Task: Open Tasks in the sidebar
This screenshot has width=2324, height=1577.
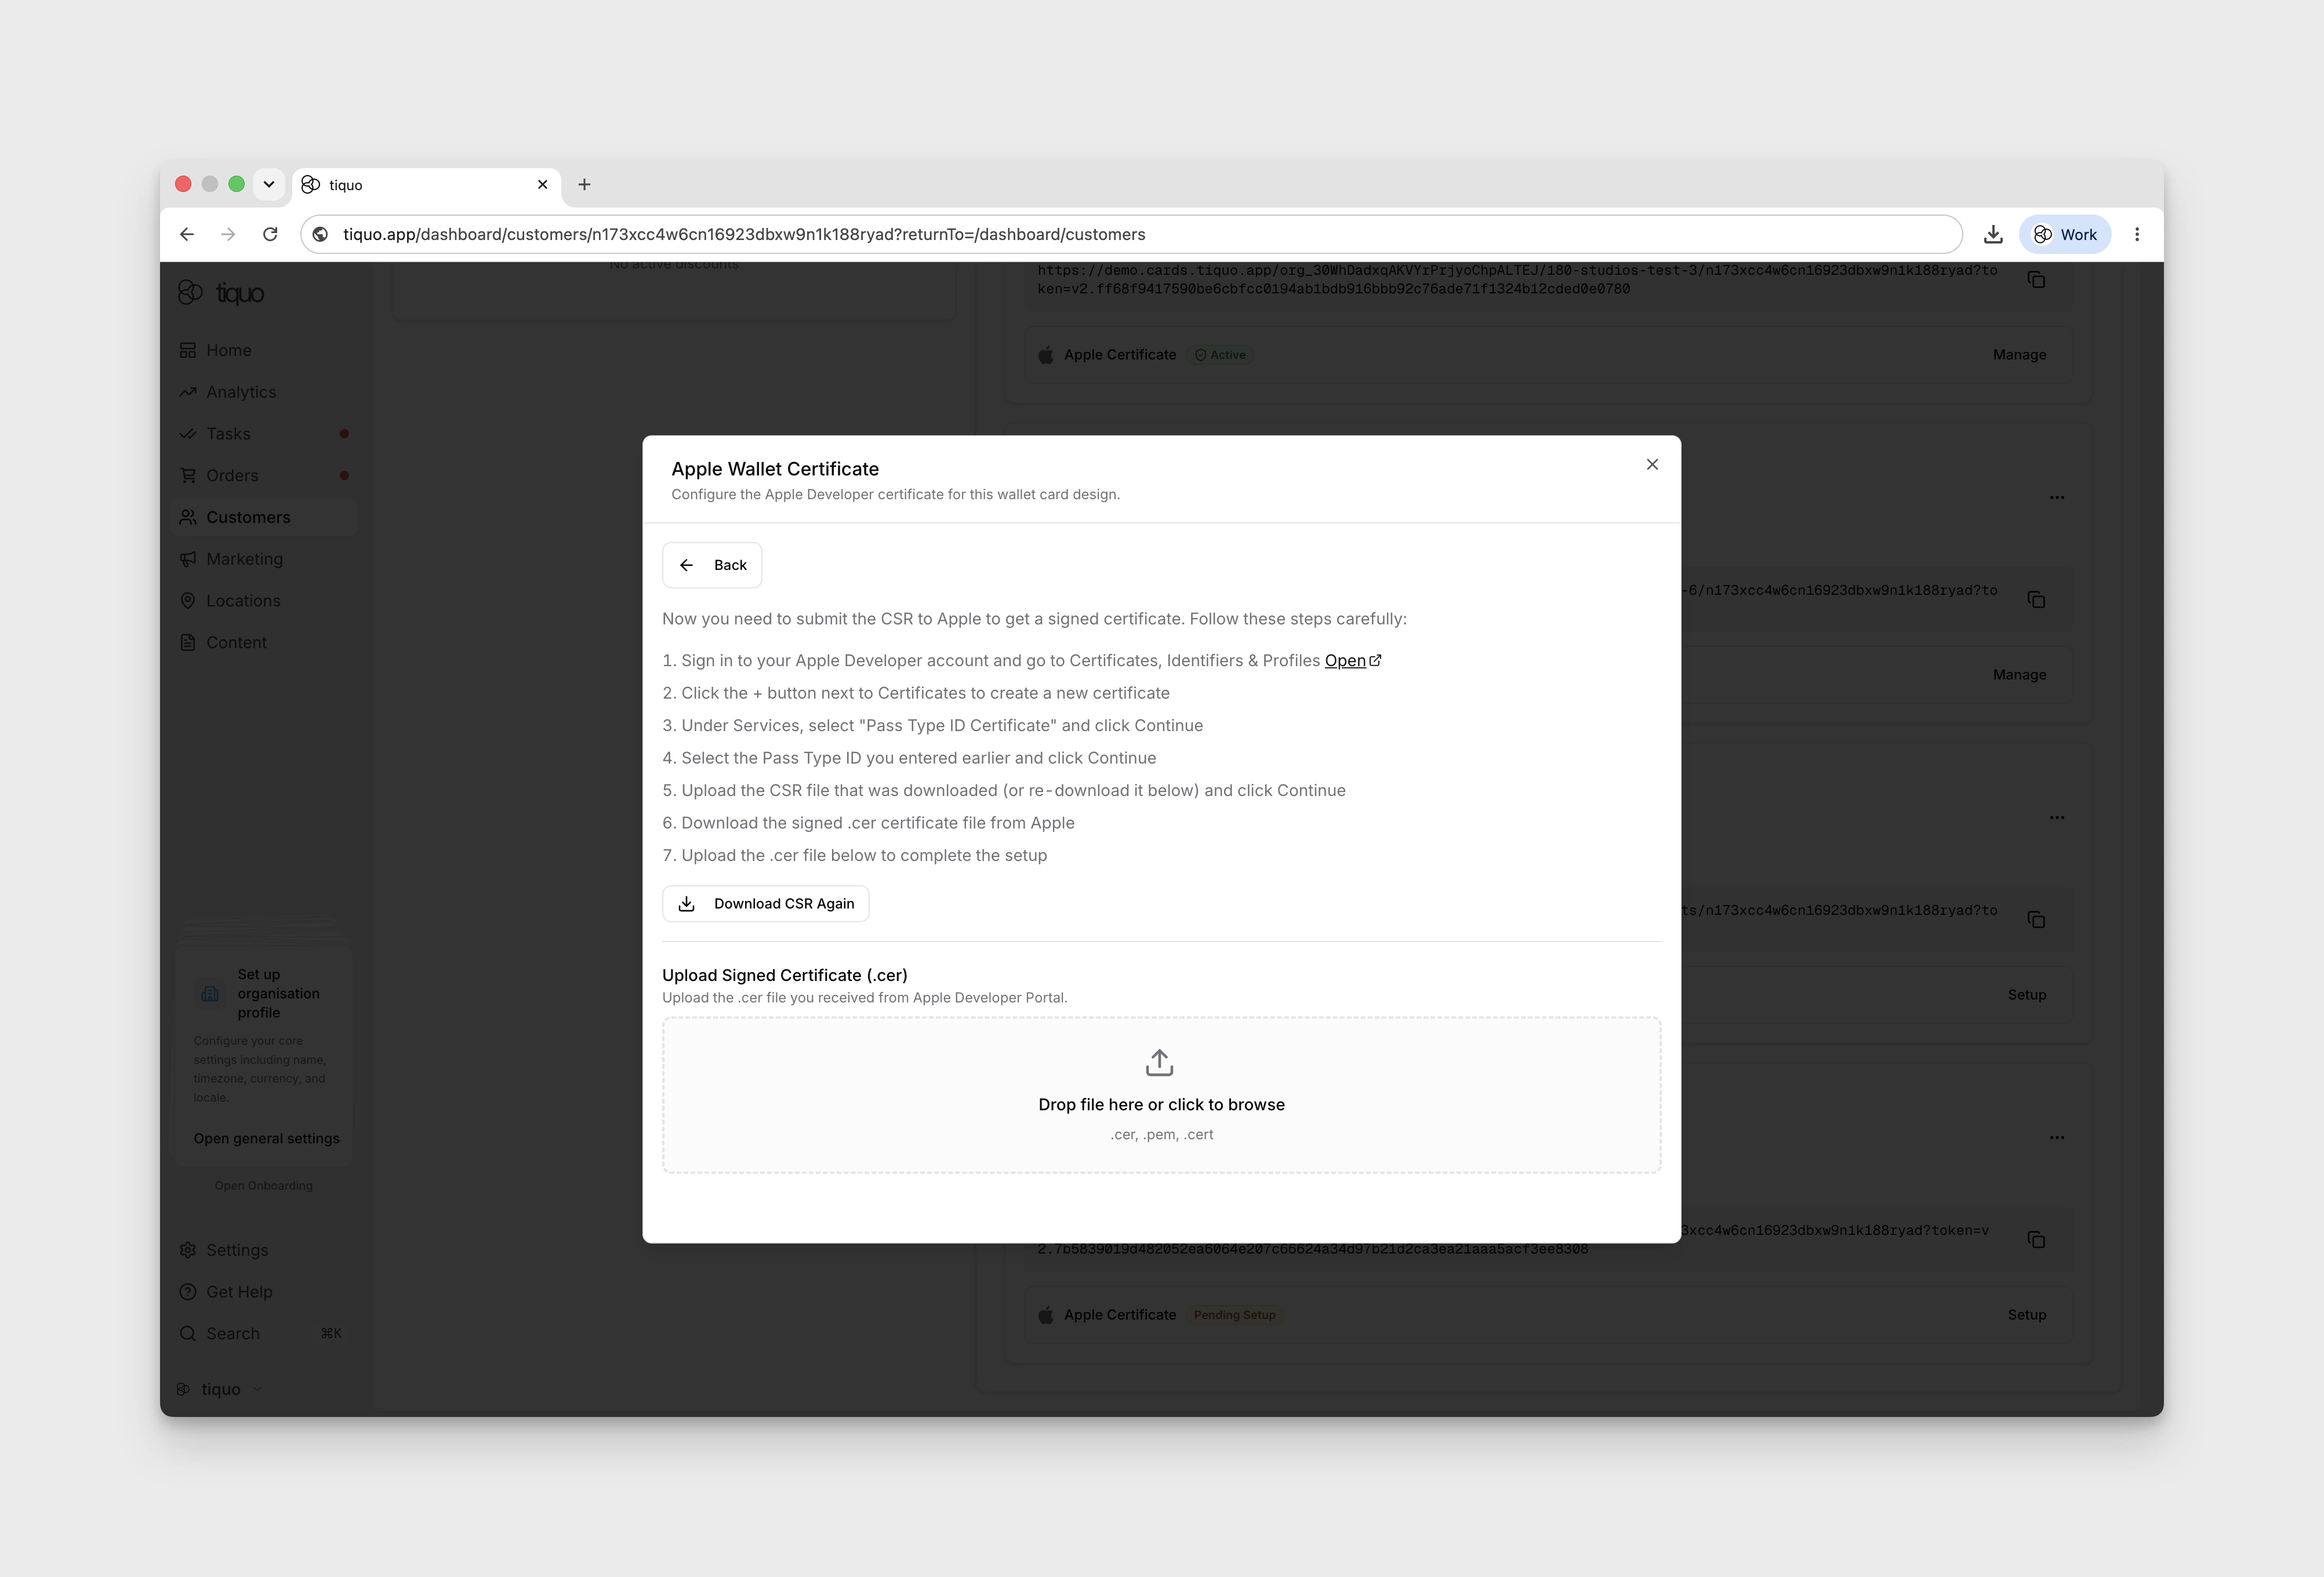Action: (x=264, y=434)
